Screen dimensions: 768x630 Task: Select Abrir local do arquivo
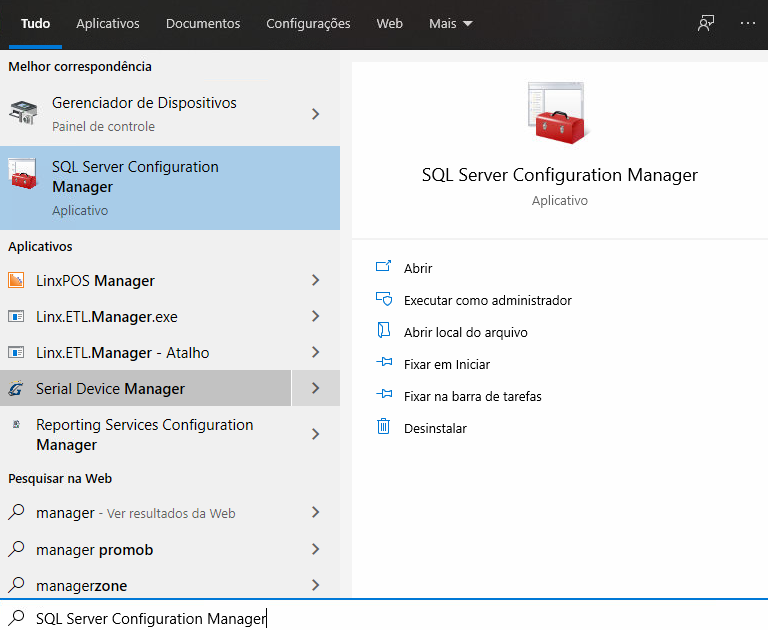coord(465,332)
